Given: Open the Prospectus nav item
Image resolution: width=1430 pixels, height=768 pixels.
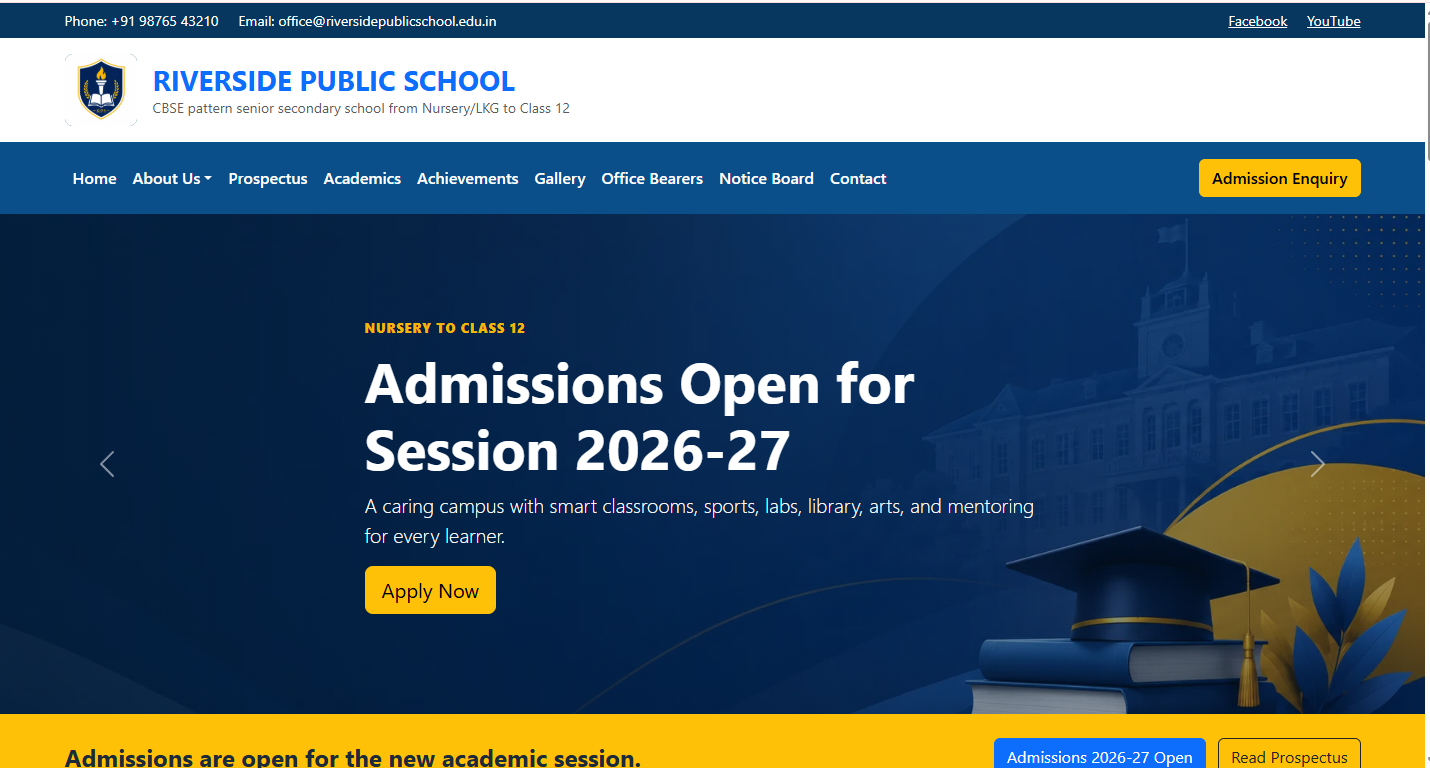Looking at the screenshot, I should coord(268,178).
